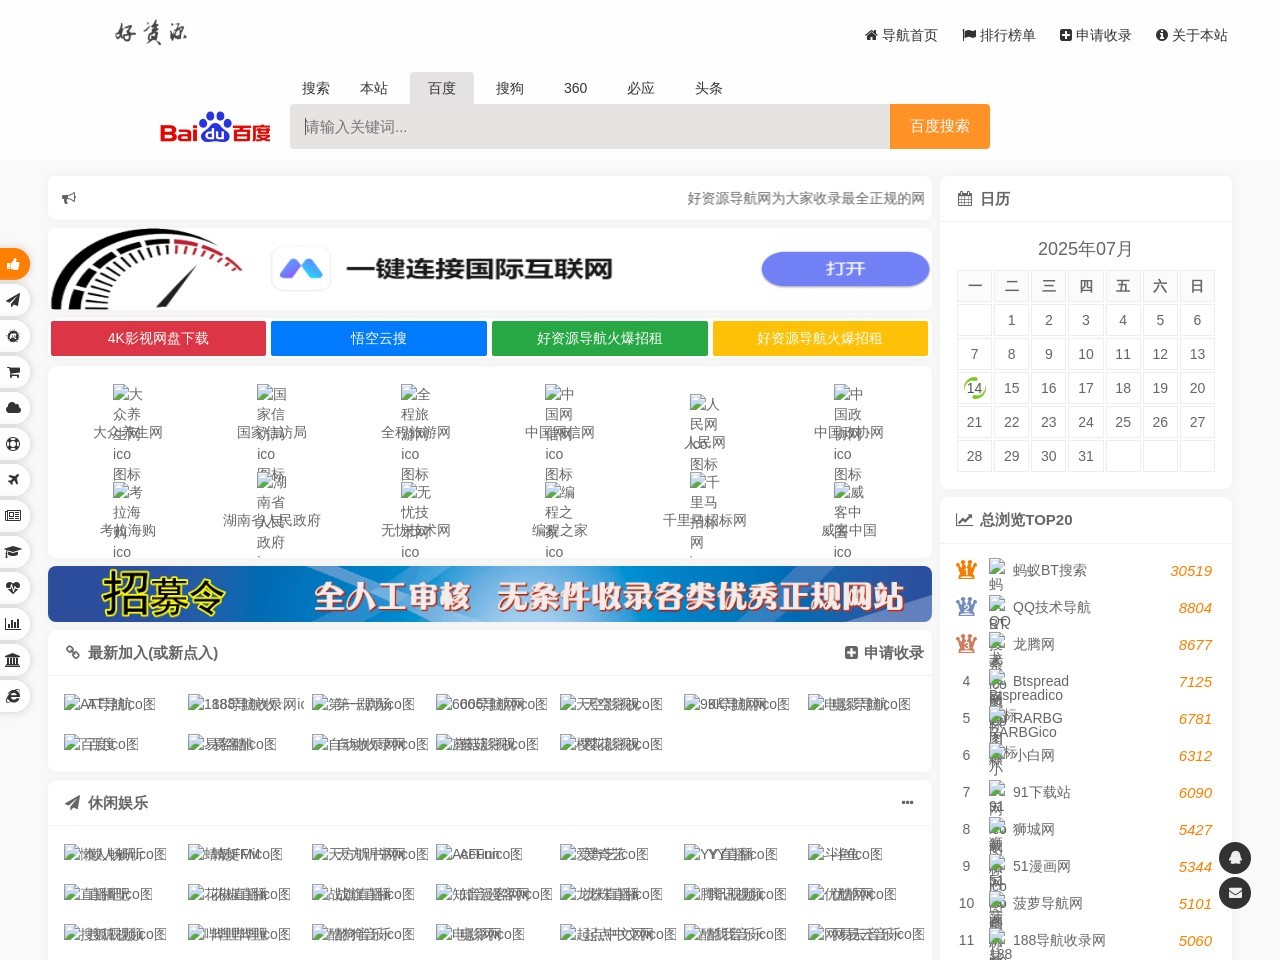Click the airplane sidebar icon

[x=14, y=480]
